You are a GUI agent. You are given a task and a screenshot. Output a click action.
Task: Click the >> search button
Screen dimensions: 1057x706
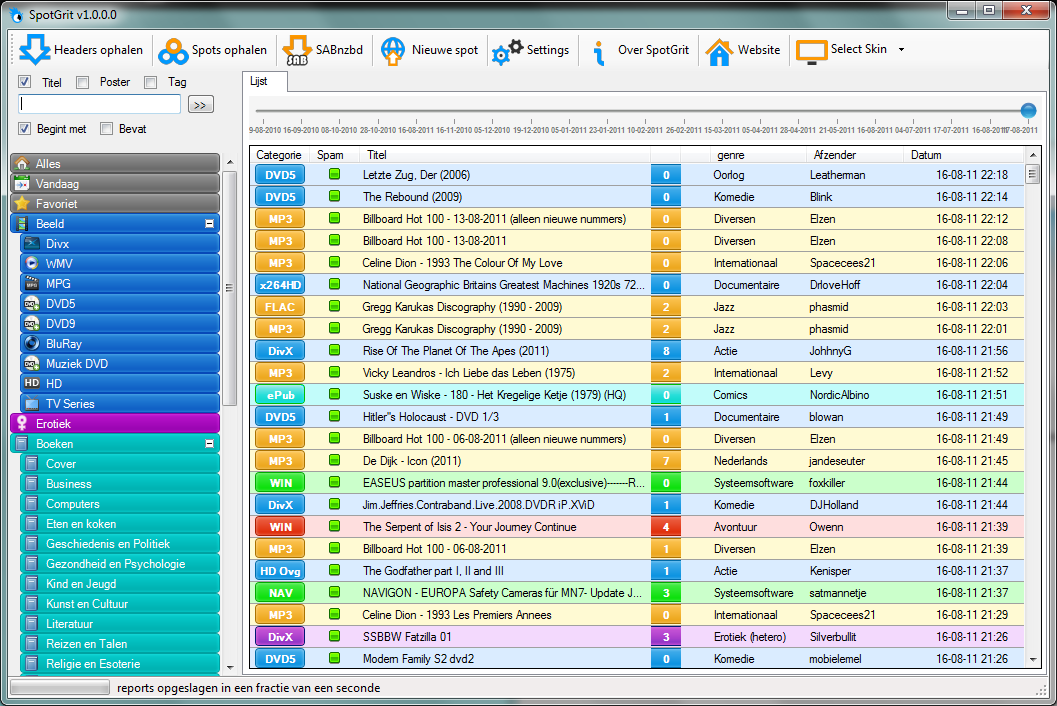[200, 105]
